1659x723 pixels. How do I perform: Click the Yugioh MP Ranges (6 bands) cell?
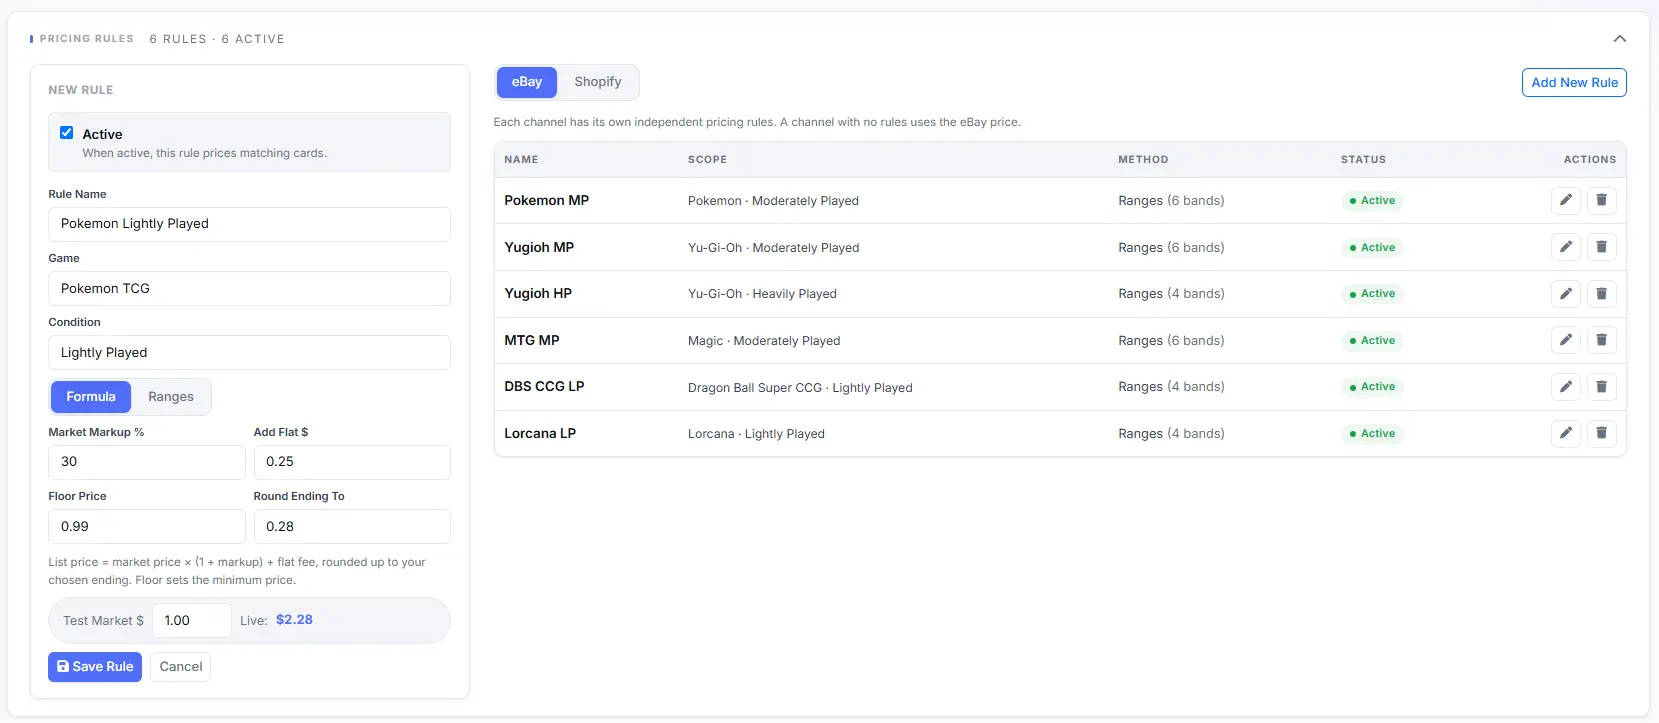click(x=1171, y=247)
